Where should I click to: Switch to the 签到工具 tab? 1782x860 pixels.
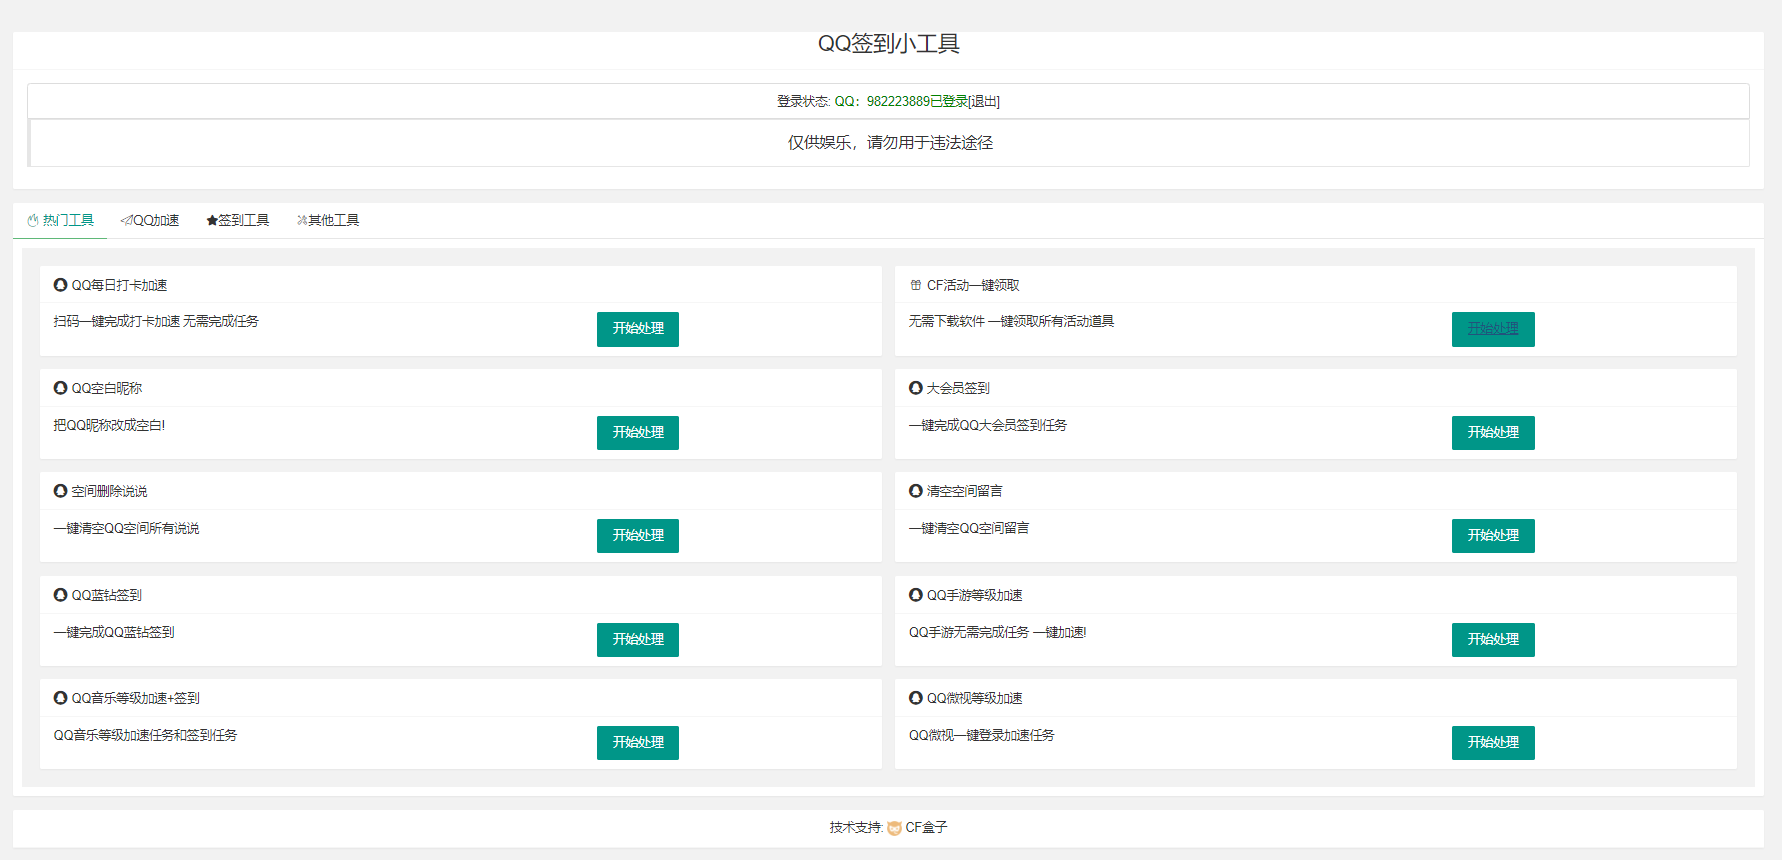point(238,220)
